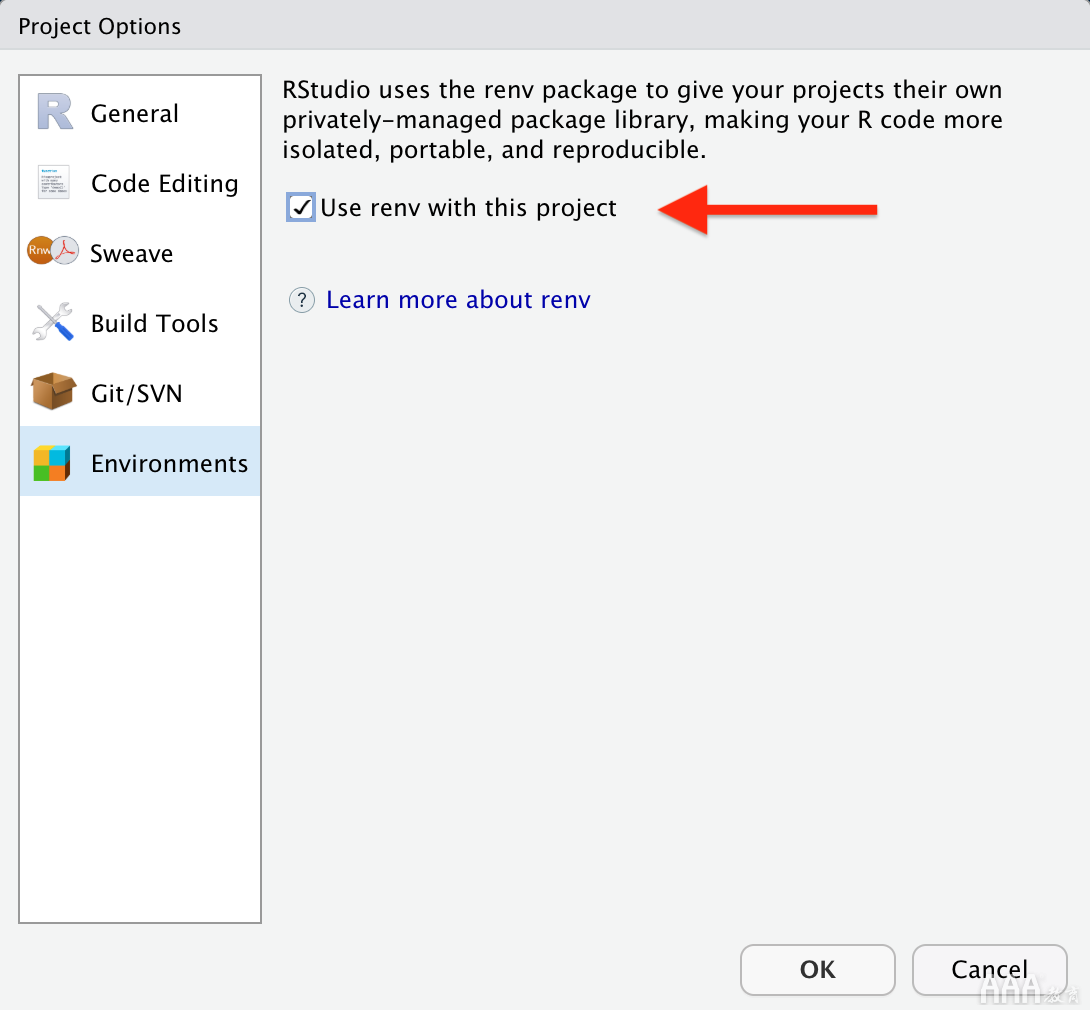Viewport: 1090px width, 1010px height.
Task: Click the question mark help icon
Action: coord(302,300)
